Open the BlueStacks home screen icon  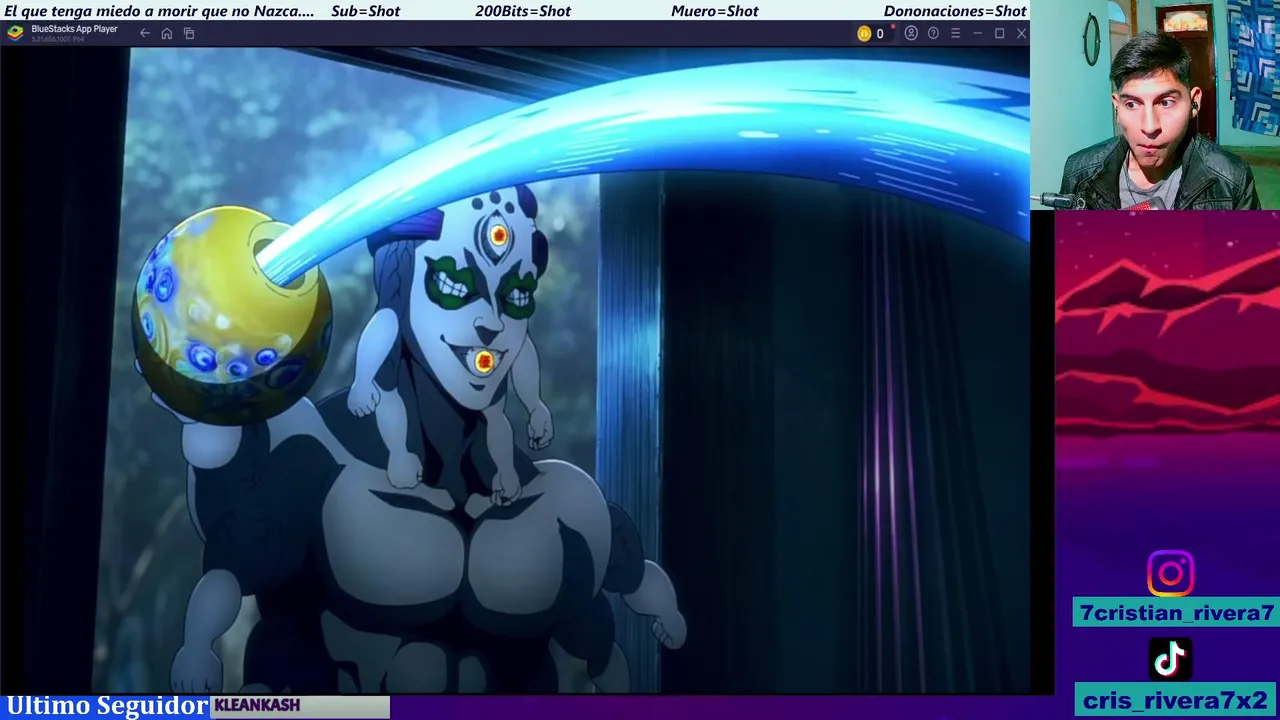coord(167,33)
